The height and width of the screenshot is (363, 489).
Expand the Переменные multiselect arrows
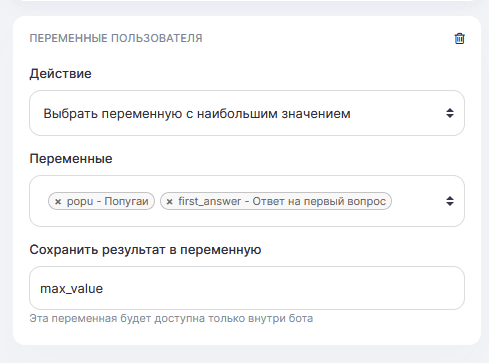click(450, 201)
